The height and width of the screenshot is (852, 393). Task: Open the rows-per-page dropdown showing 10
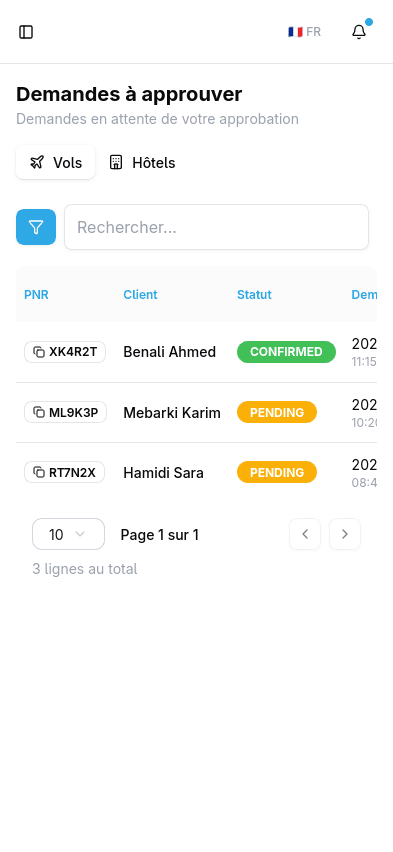68,534
